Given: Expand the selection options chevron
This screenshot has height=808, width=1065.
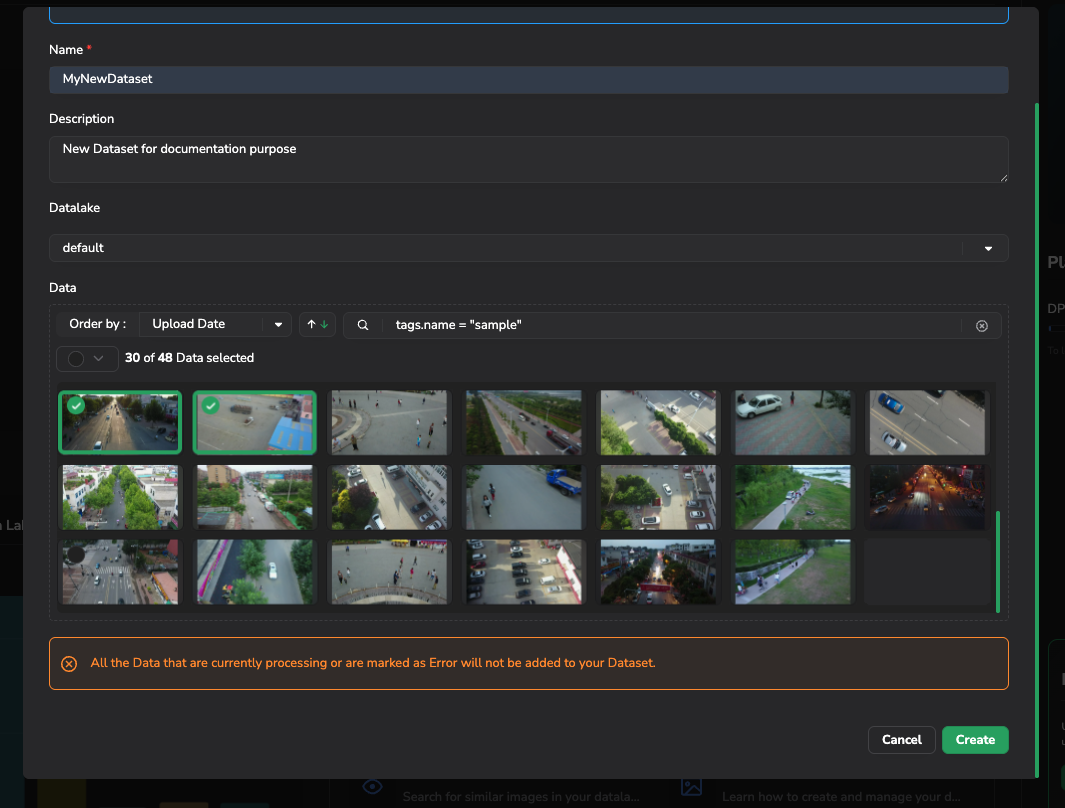Looking at the screenshot, I should click(99, 358).
